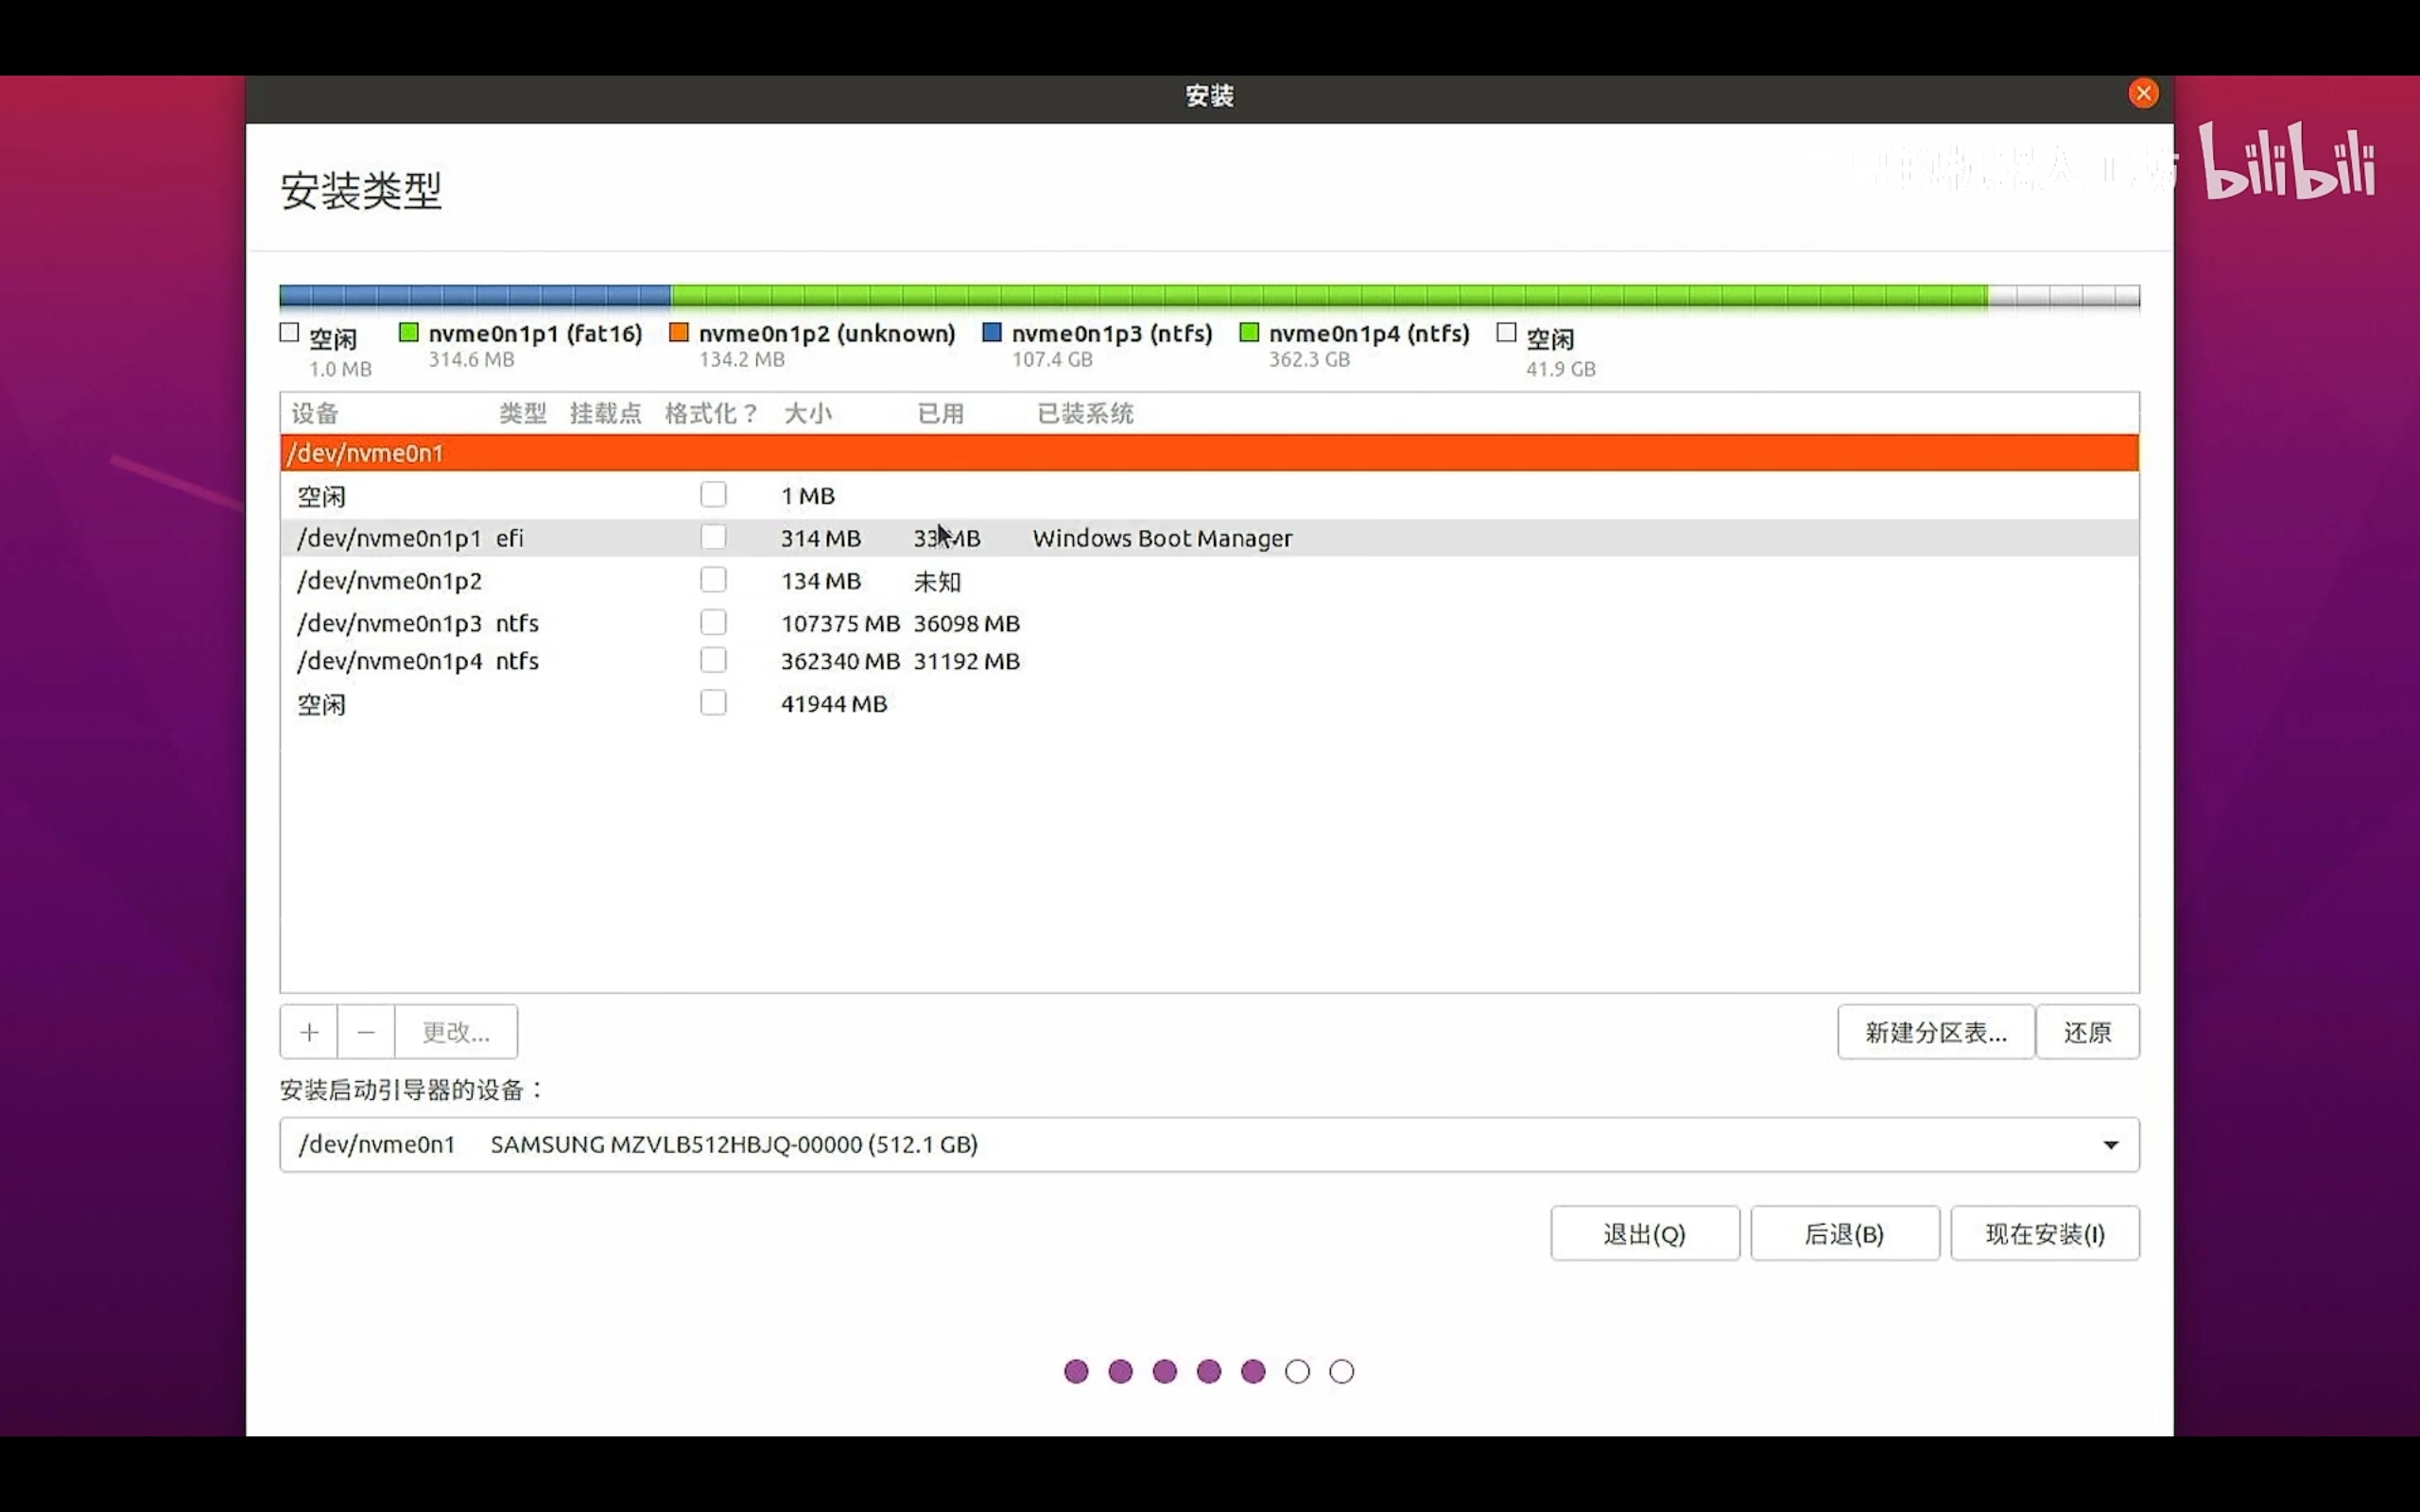Click the plus add partition button
This screenshot has height=1512, width=2420.
click(x=309, y=1032)
